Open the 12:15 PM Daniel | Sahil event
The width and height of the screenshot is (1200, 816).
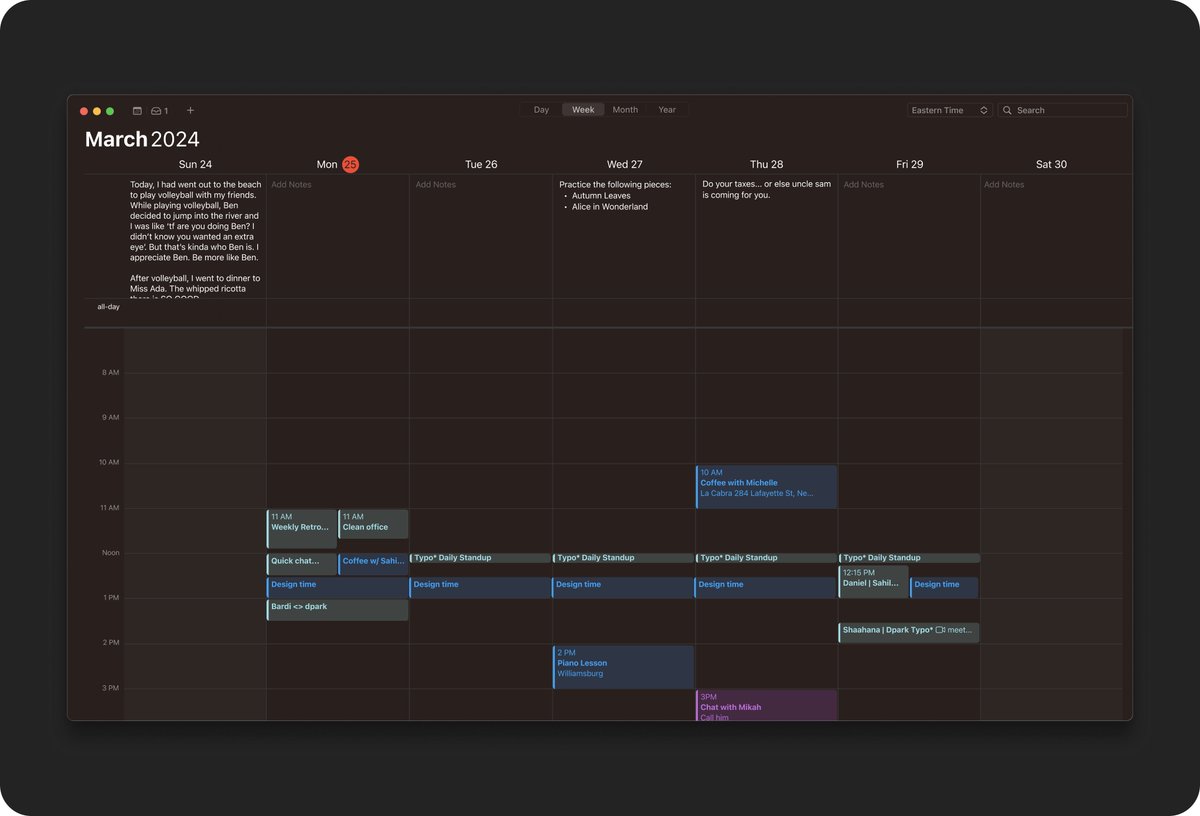[x=873, y=581]
